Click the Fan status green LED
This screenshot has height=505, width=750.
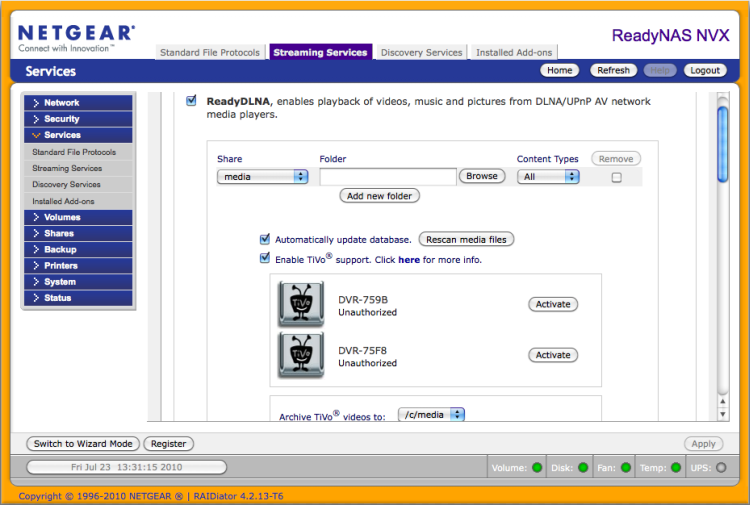coord(626,468)
